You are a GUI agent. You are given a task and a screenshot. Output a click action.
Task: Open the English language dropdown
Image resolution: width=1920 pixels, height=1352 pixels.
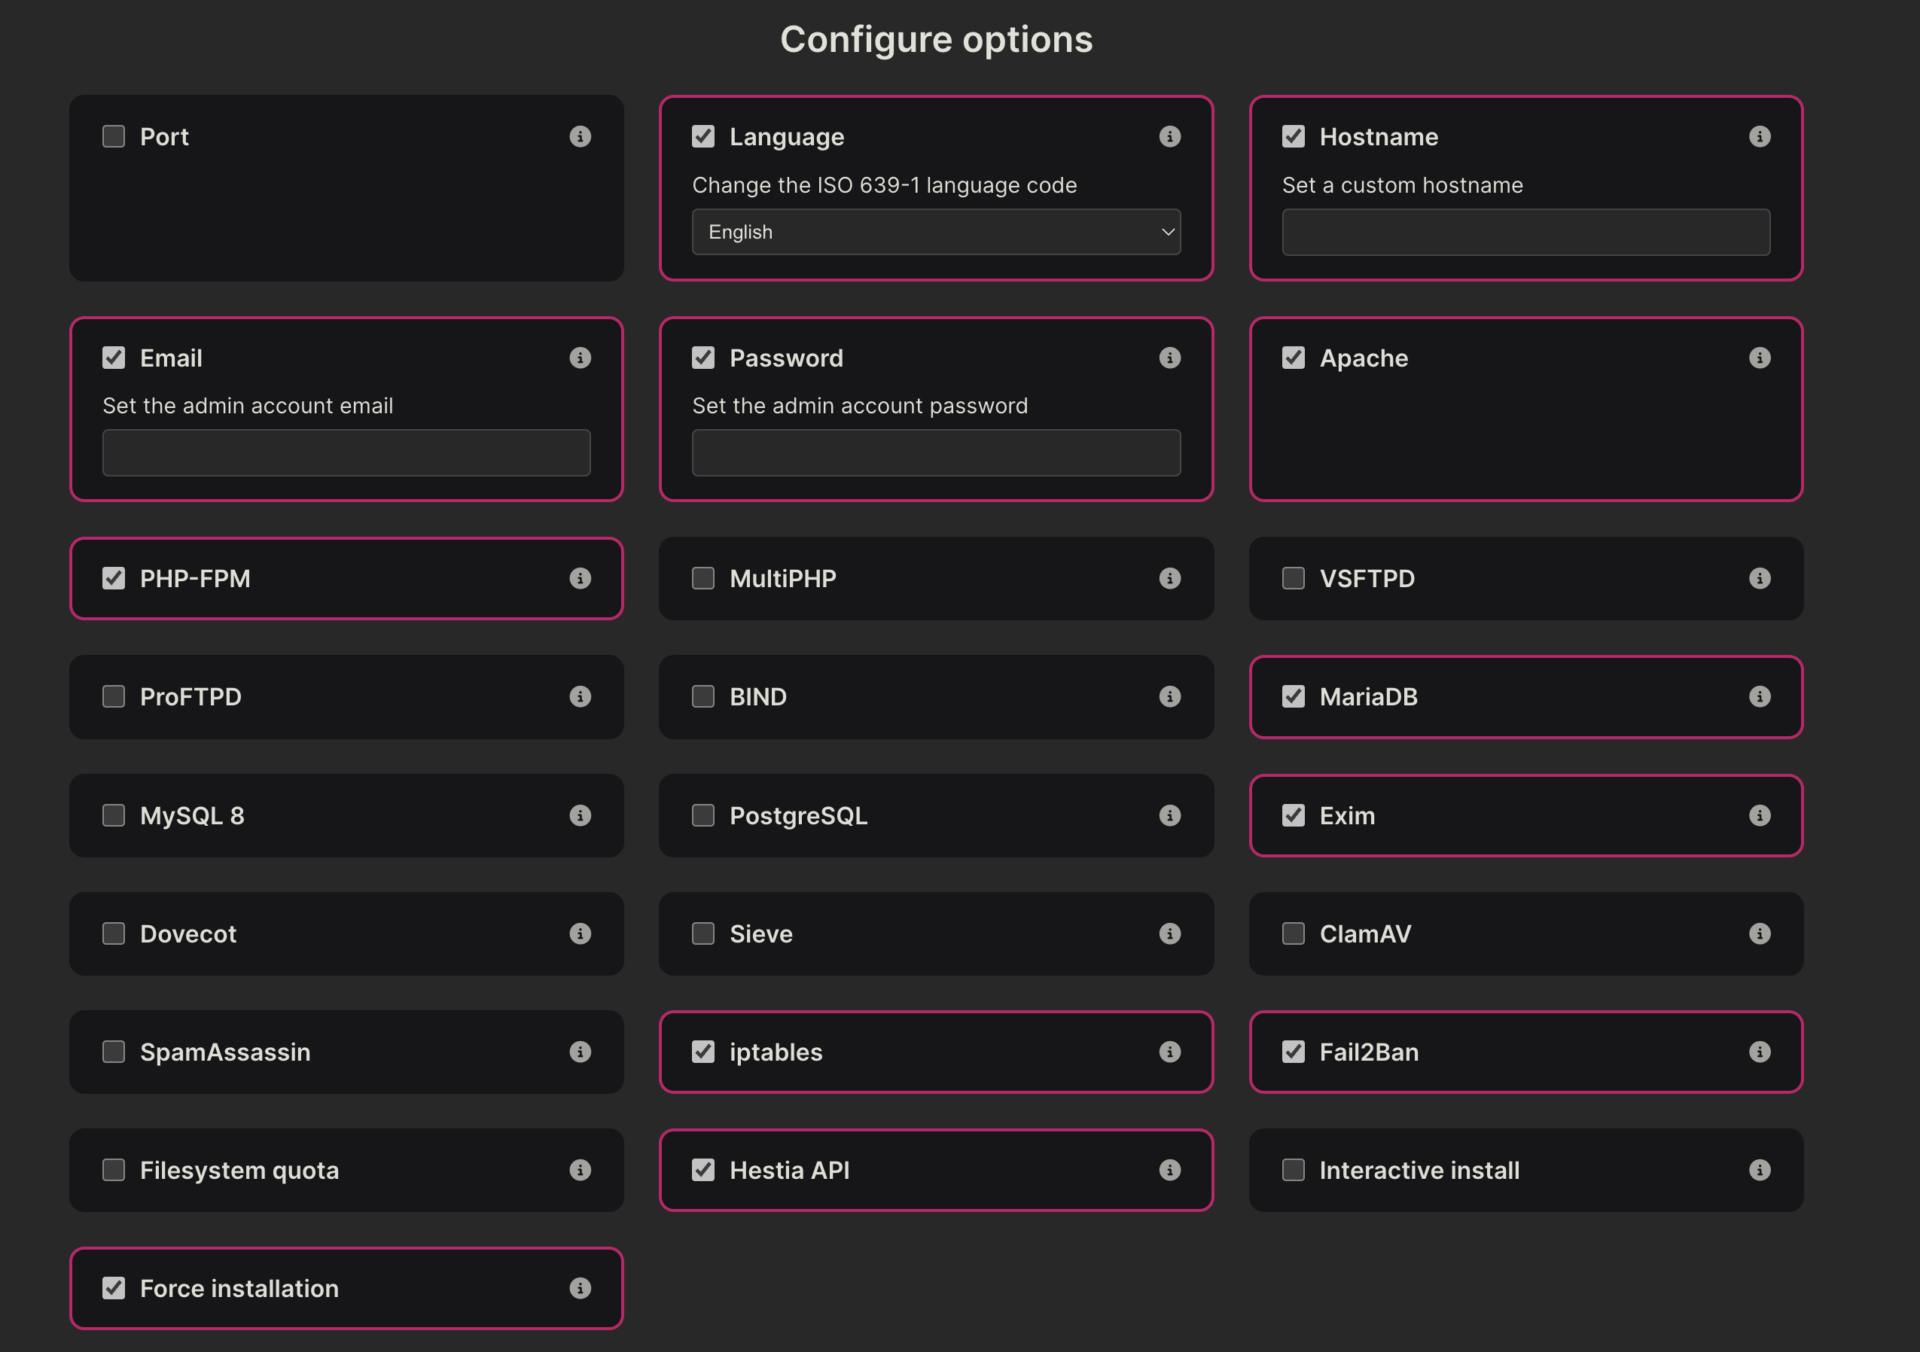click(936, 232)
